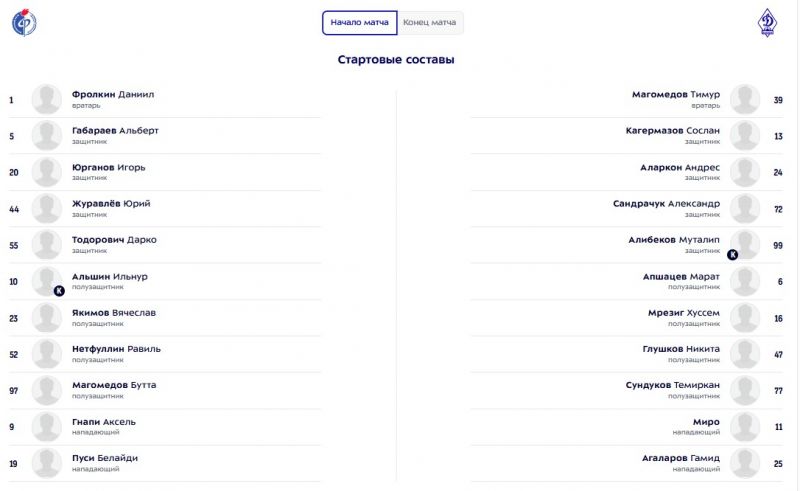Switch to the Начало матча tab
The height and width of the screenshot is (491, 800).
359,22
